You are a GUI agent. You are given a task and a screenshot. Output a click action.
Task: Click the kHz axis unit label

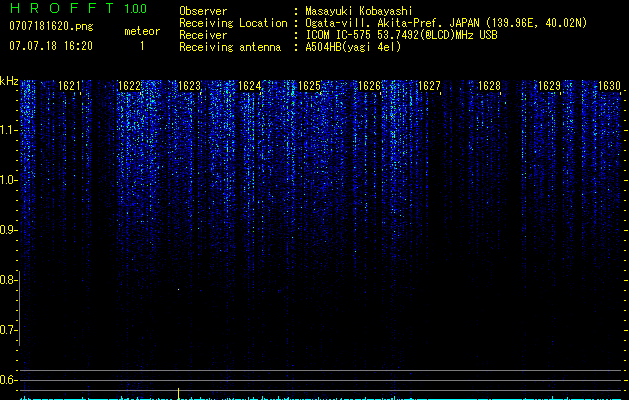[9, 81]
